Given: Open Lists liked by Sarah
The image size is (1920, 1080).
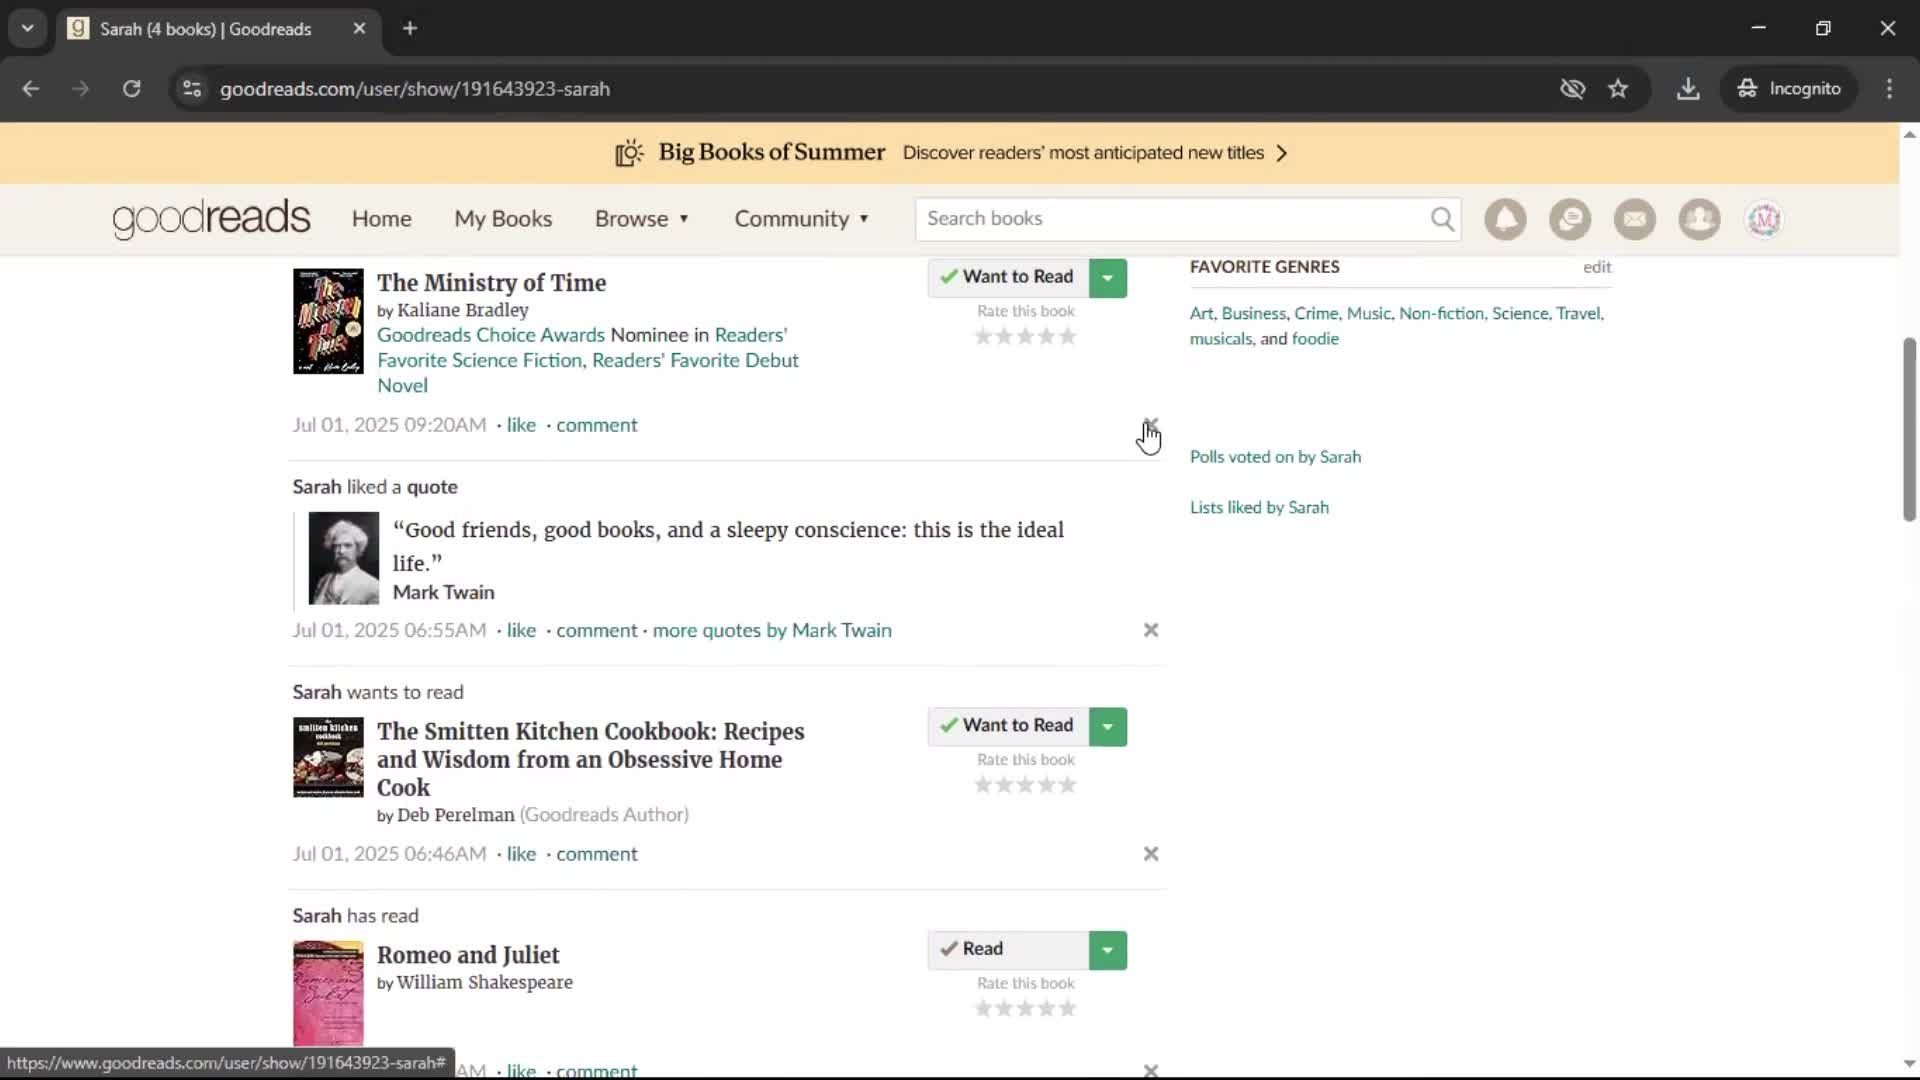Looking at the screenshot, I should [1259, 508].
